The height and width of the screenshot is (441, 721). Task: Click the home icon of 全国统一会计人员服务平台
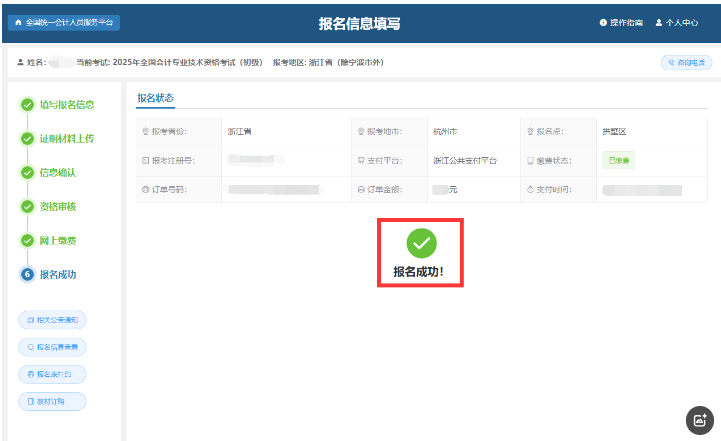(x=17, y=22)
